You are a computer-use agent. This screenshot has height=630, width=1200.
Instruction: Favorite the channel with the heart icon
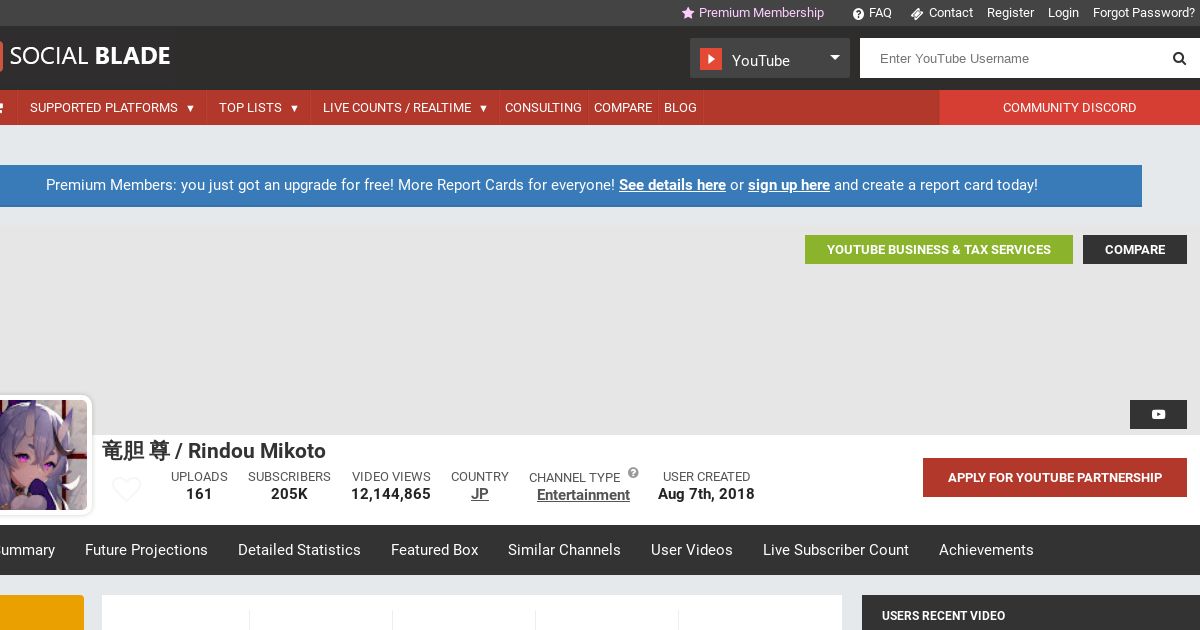point(126,489)
